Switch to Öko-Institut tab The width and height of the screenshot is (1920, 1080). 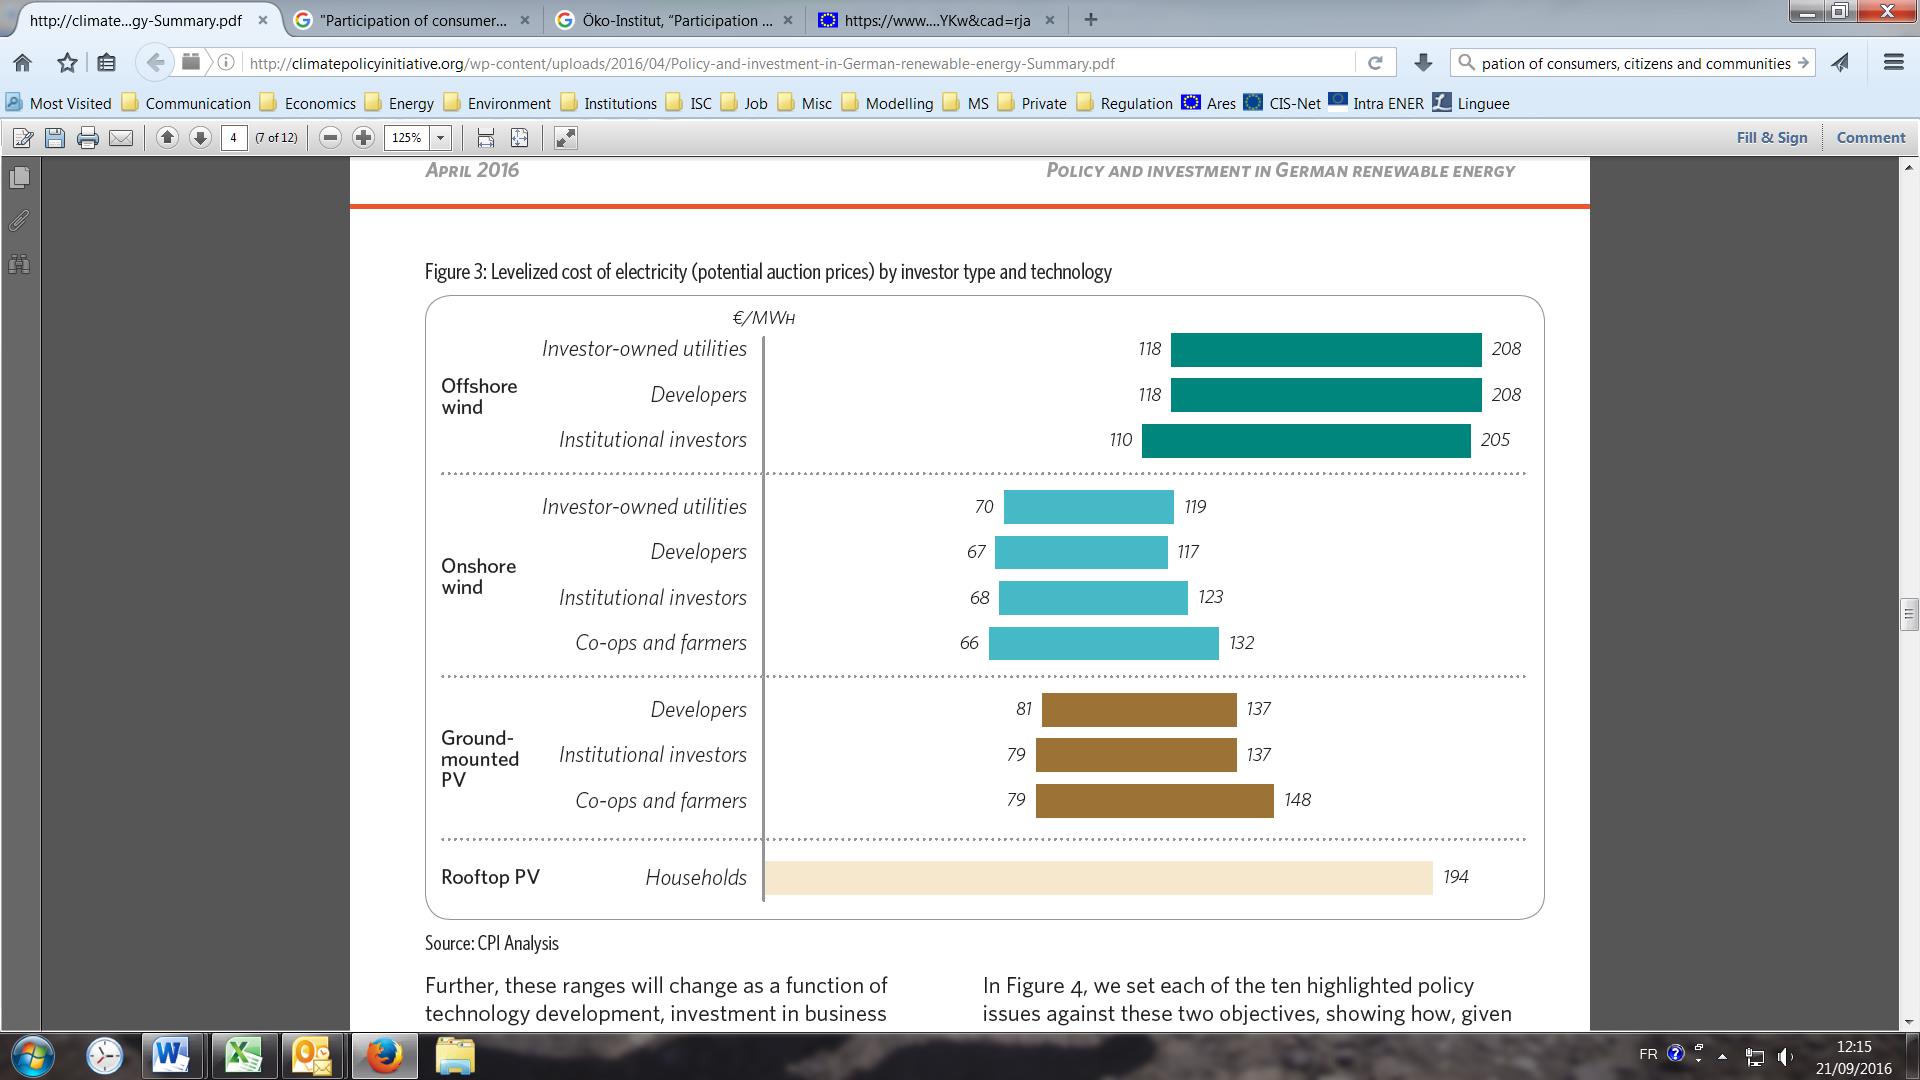point(670,20)
